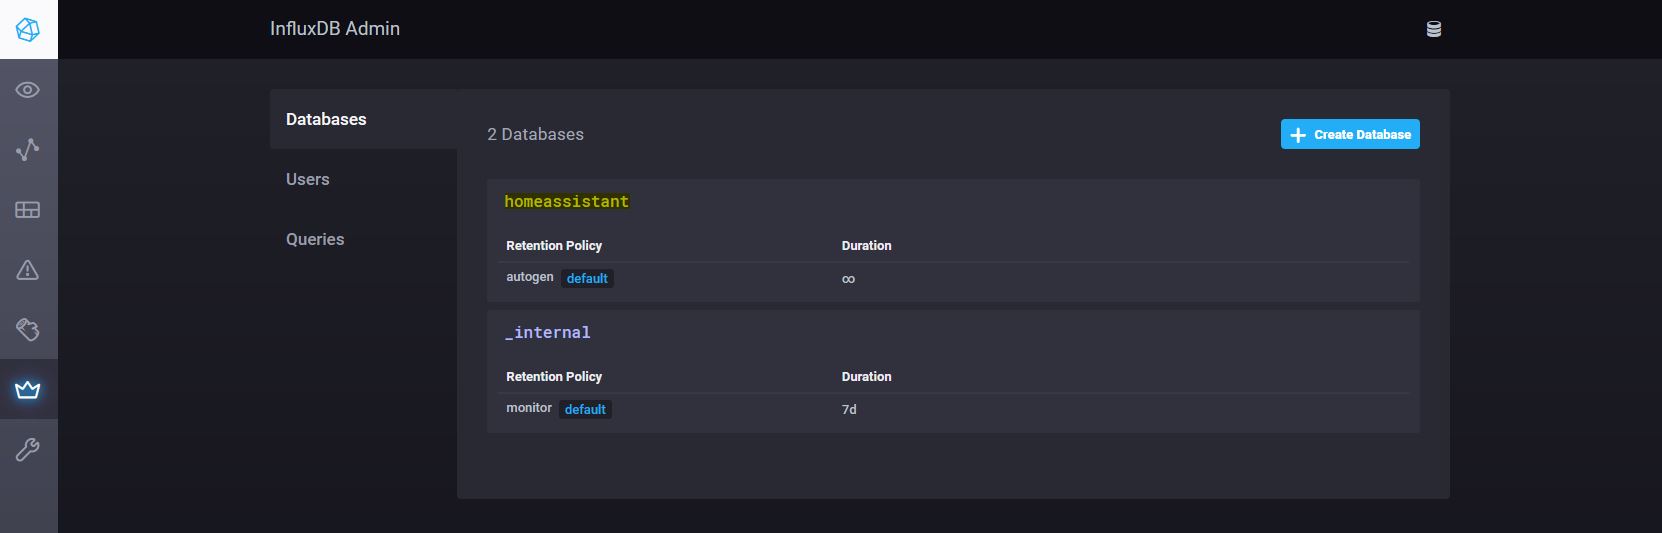Open Alerting triangle warning icon

[28, 270]
